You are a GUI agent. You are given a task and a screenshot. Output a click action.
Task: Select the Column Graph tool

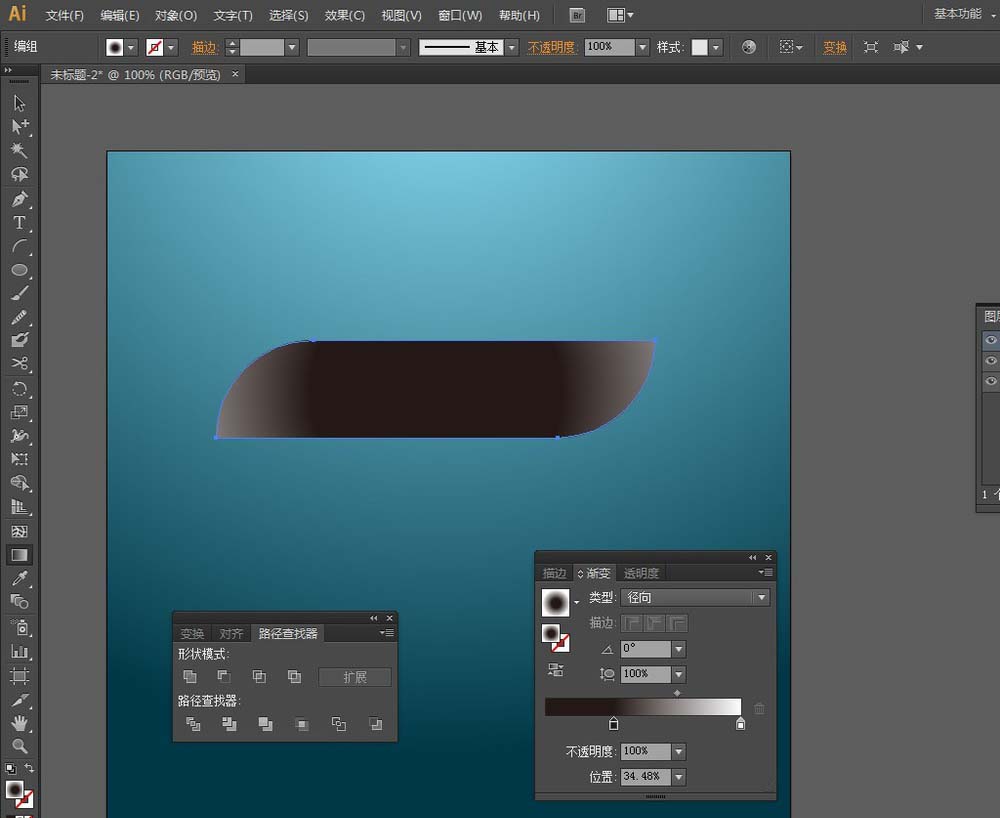point(19,652)
